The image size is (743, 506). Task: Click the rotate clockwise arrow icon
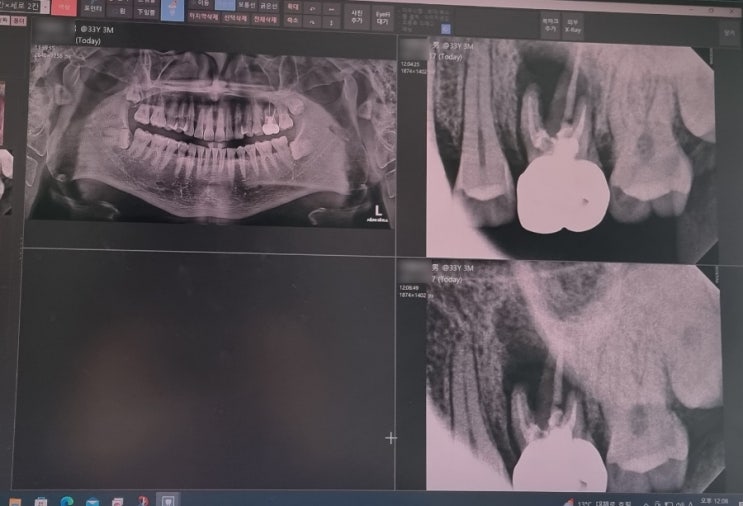click(x=312, y=22)
